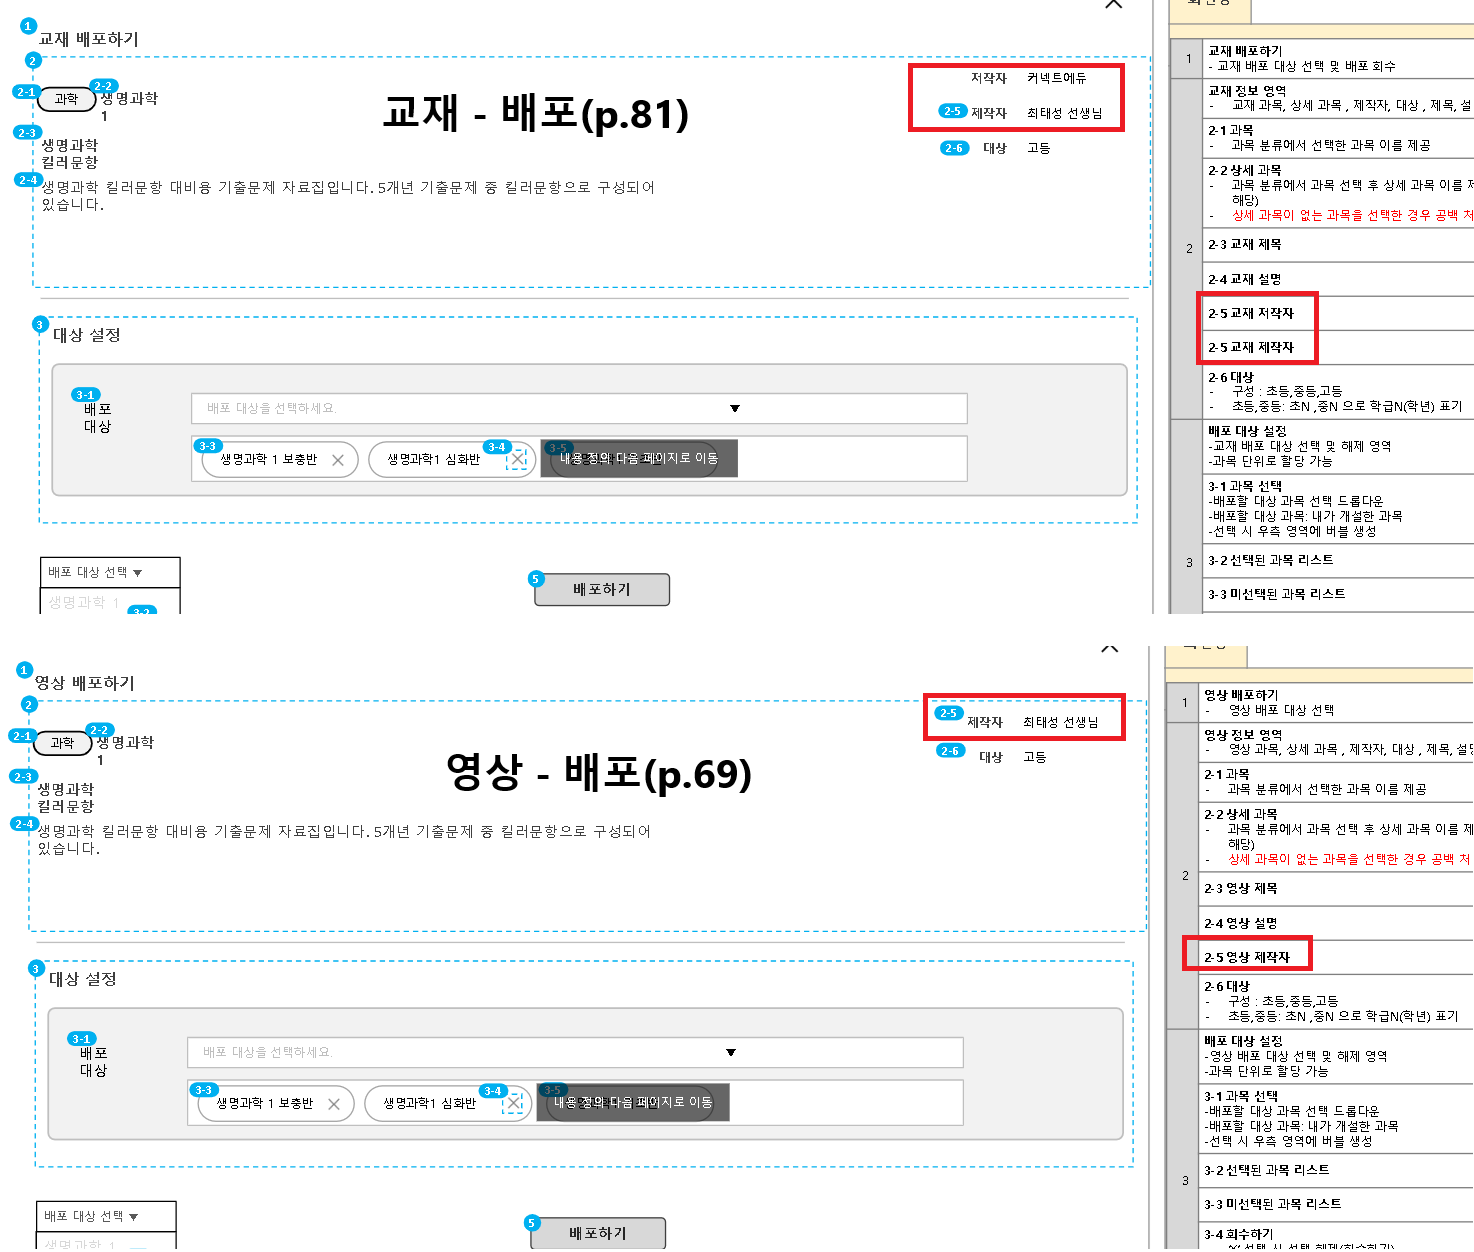Image resolution: width=1474 pixels, height=1252 pixels.
Task: Open 배포 대상을 선택하세요 dropdown in 교재 panel
Action: [x=734, y=408]
